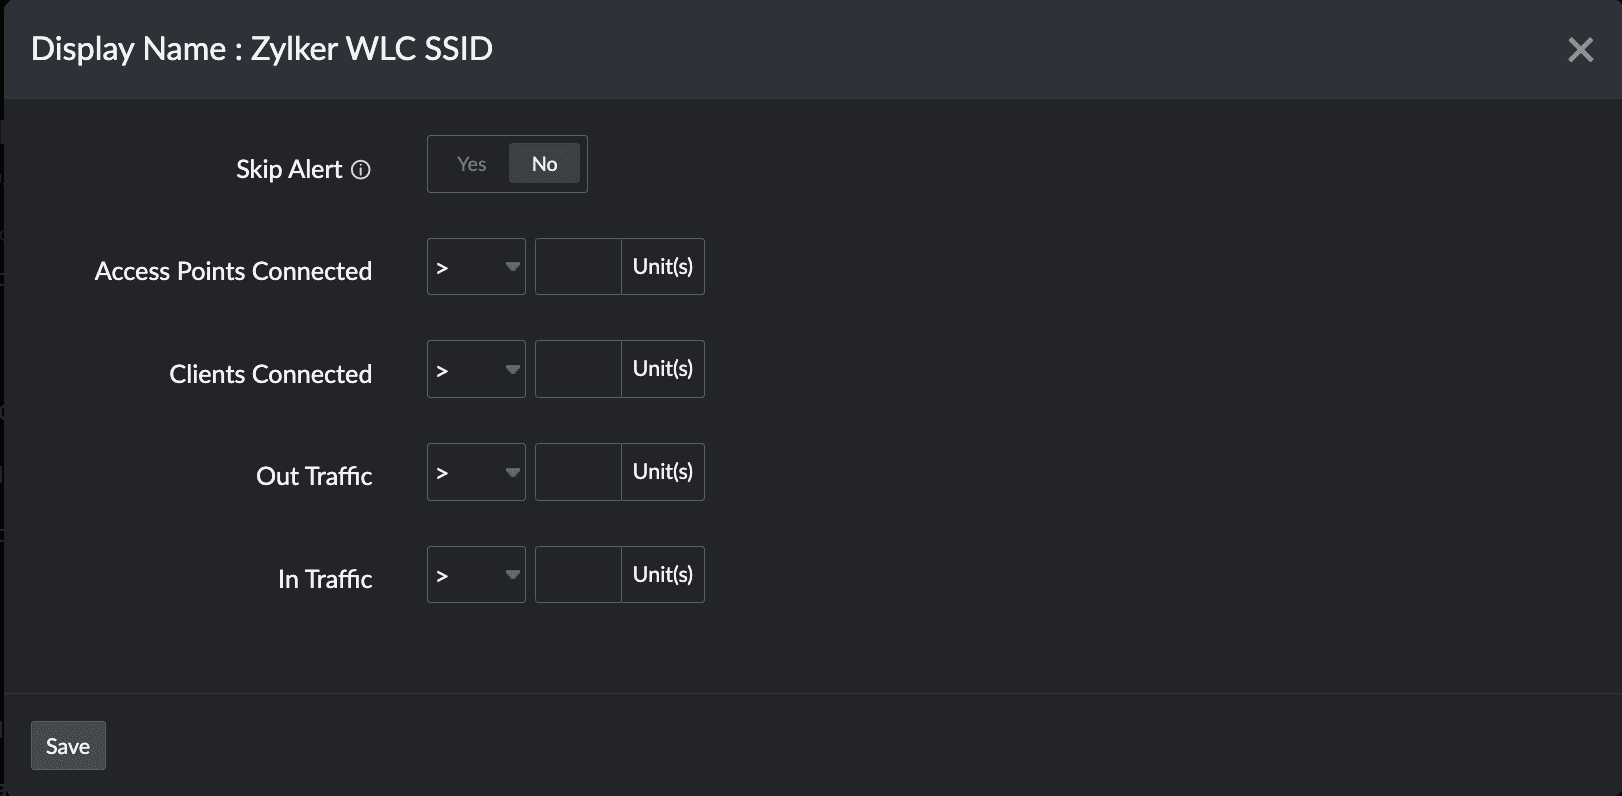Close the Zylker WLC SSID dialog
The image size is (1622, 796).
pyautogui.click(x=1580, y=50)
